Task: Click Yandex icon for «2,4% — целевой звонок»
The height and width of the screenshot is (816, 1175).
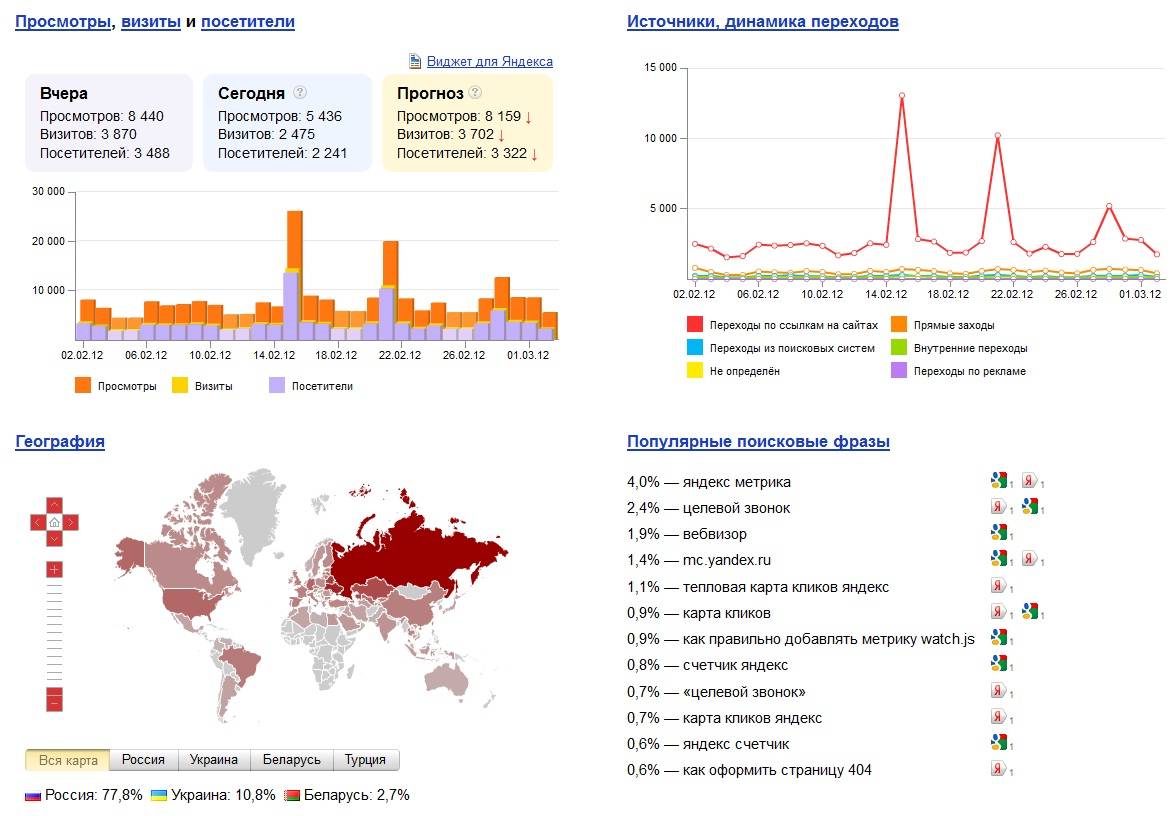Action: (999, 507)
